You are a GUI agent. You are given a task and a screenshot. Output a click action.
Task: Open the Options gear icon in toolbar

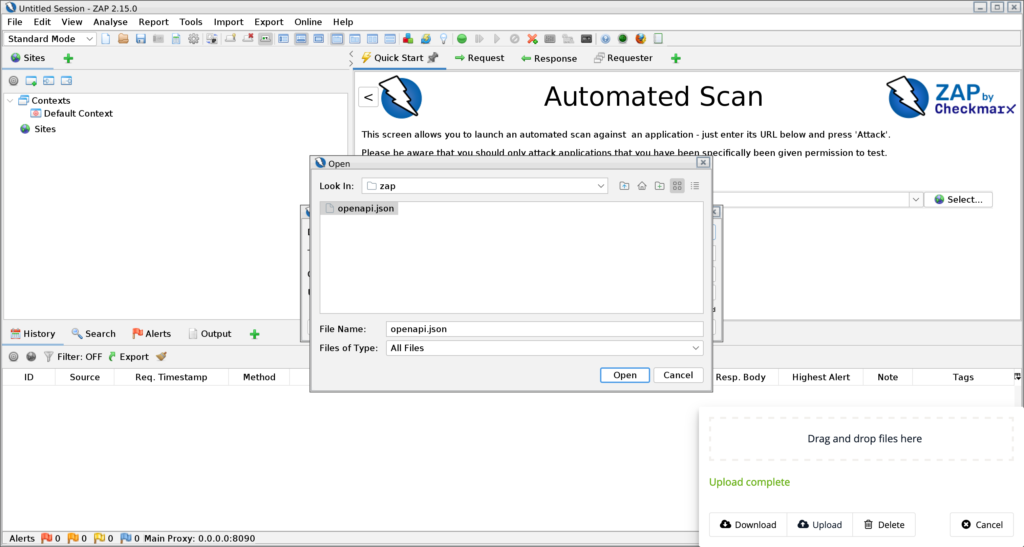(193, 39)
